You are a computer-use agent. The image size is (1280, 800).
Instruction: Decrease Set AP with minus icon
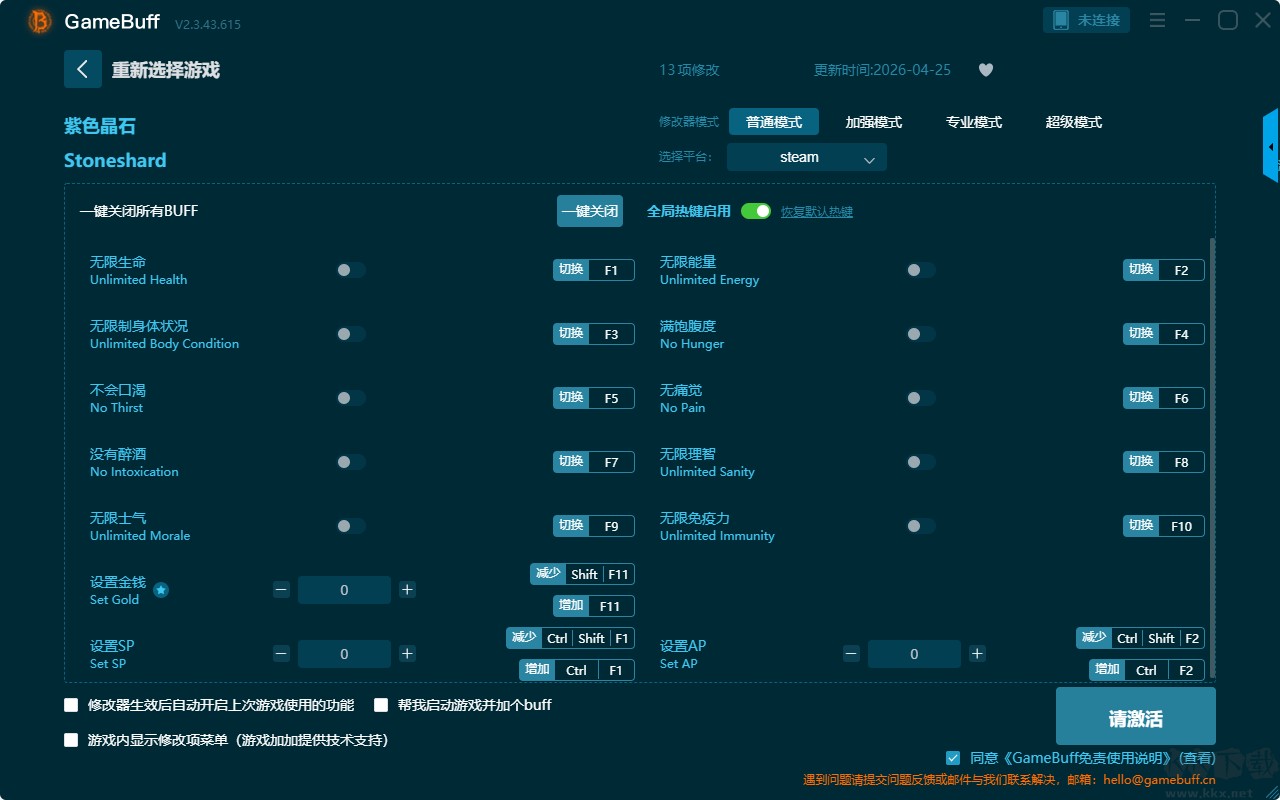tap(851, 654)
